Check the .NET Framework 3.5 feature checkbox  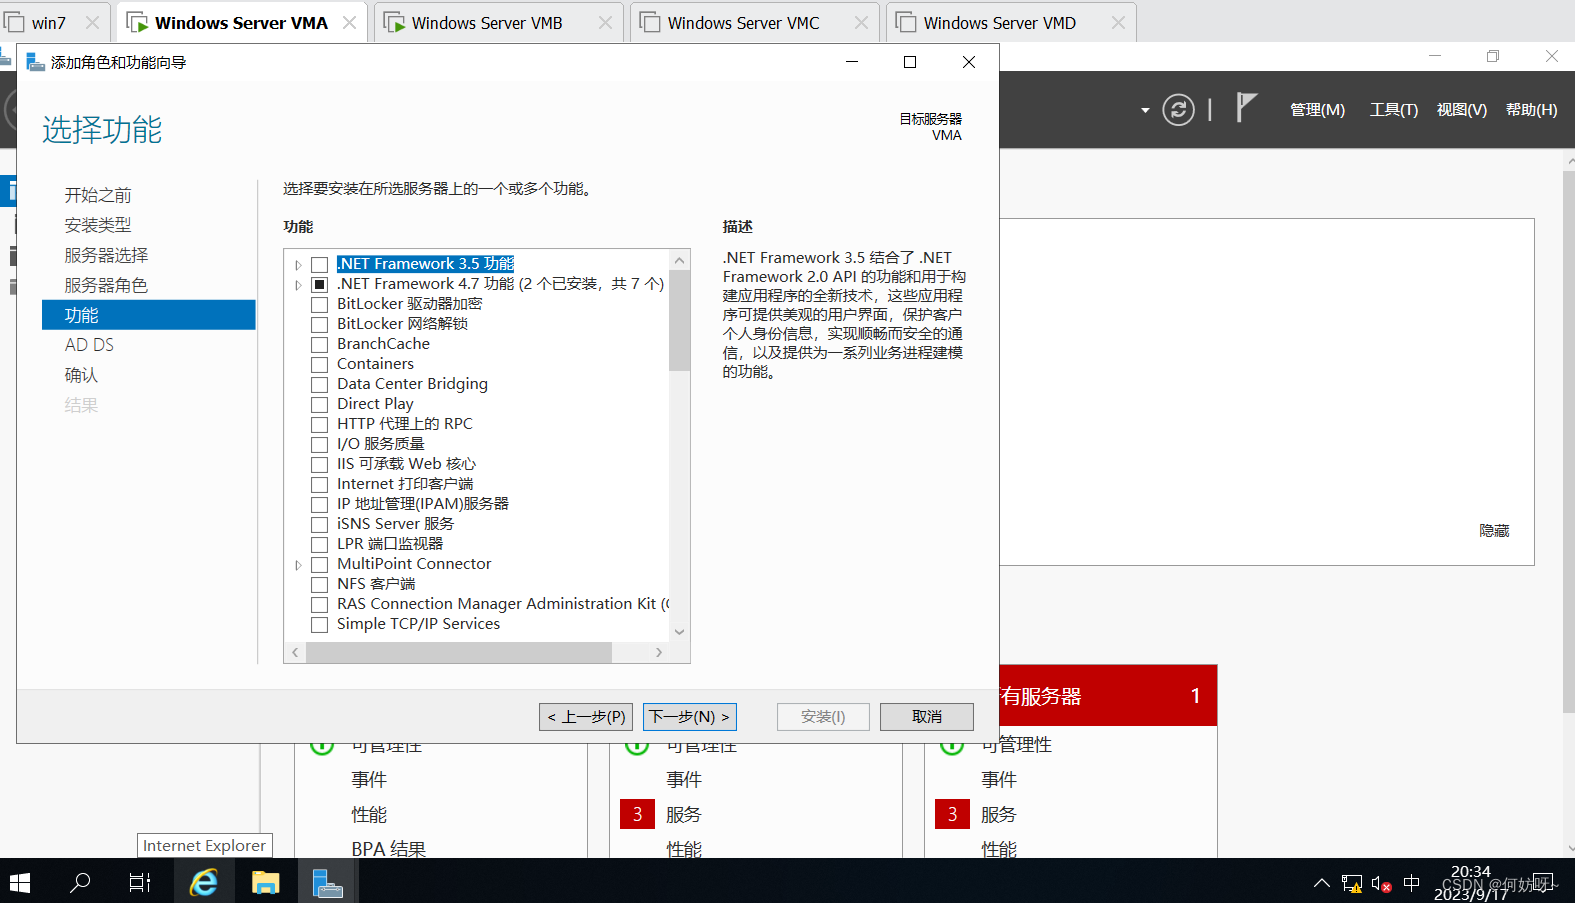click(x=320, y=265)
